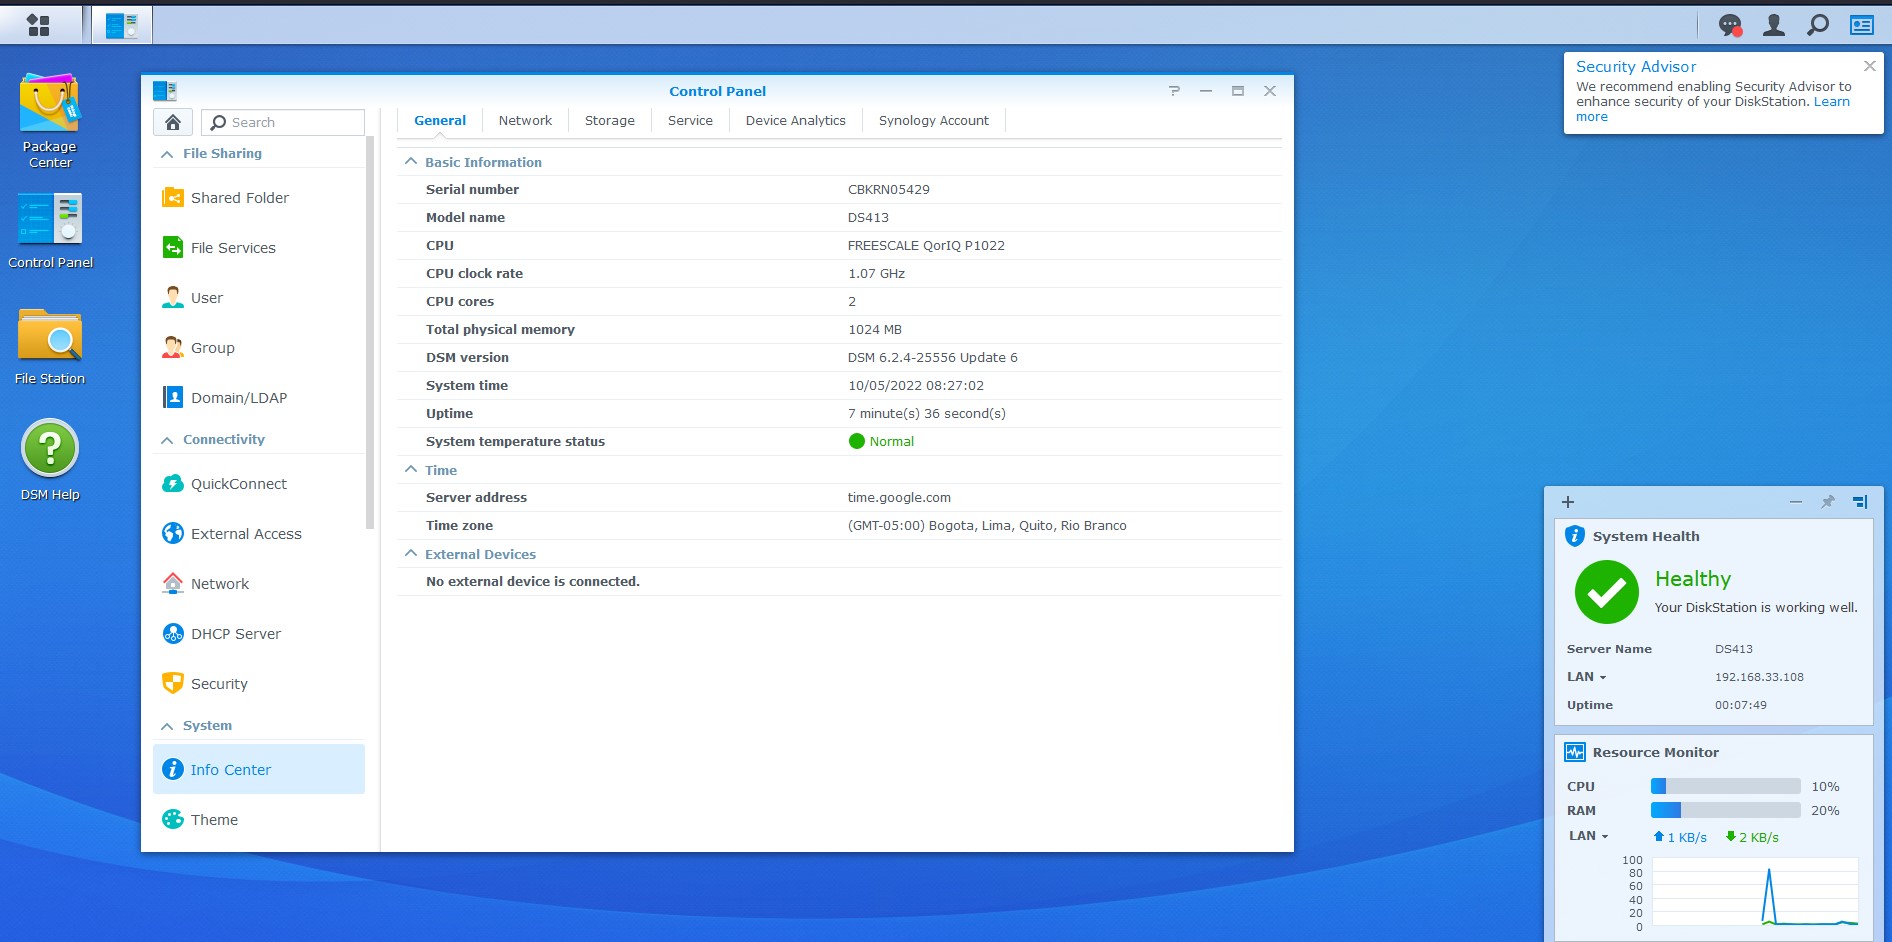Open the notifications chat bubble icon
The height and width of the screenshot is (942, 1892).
point(1730,25)
